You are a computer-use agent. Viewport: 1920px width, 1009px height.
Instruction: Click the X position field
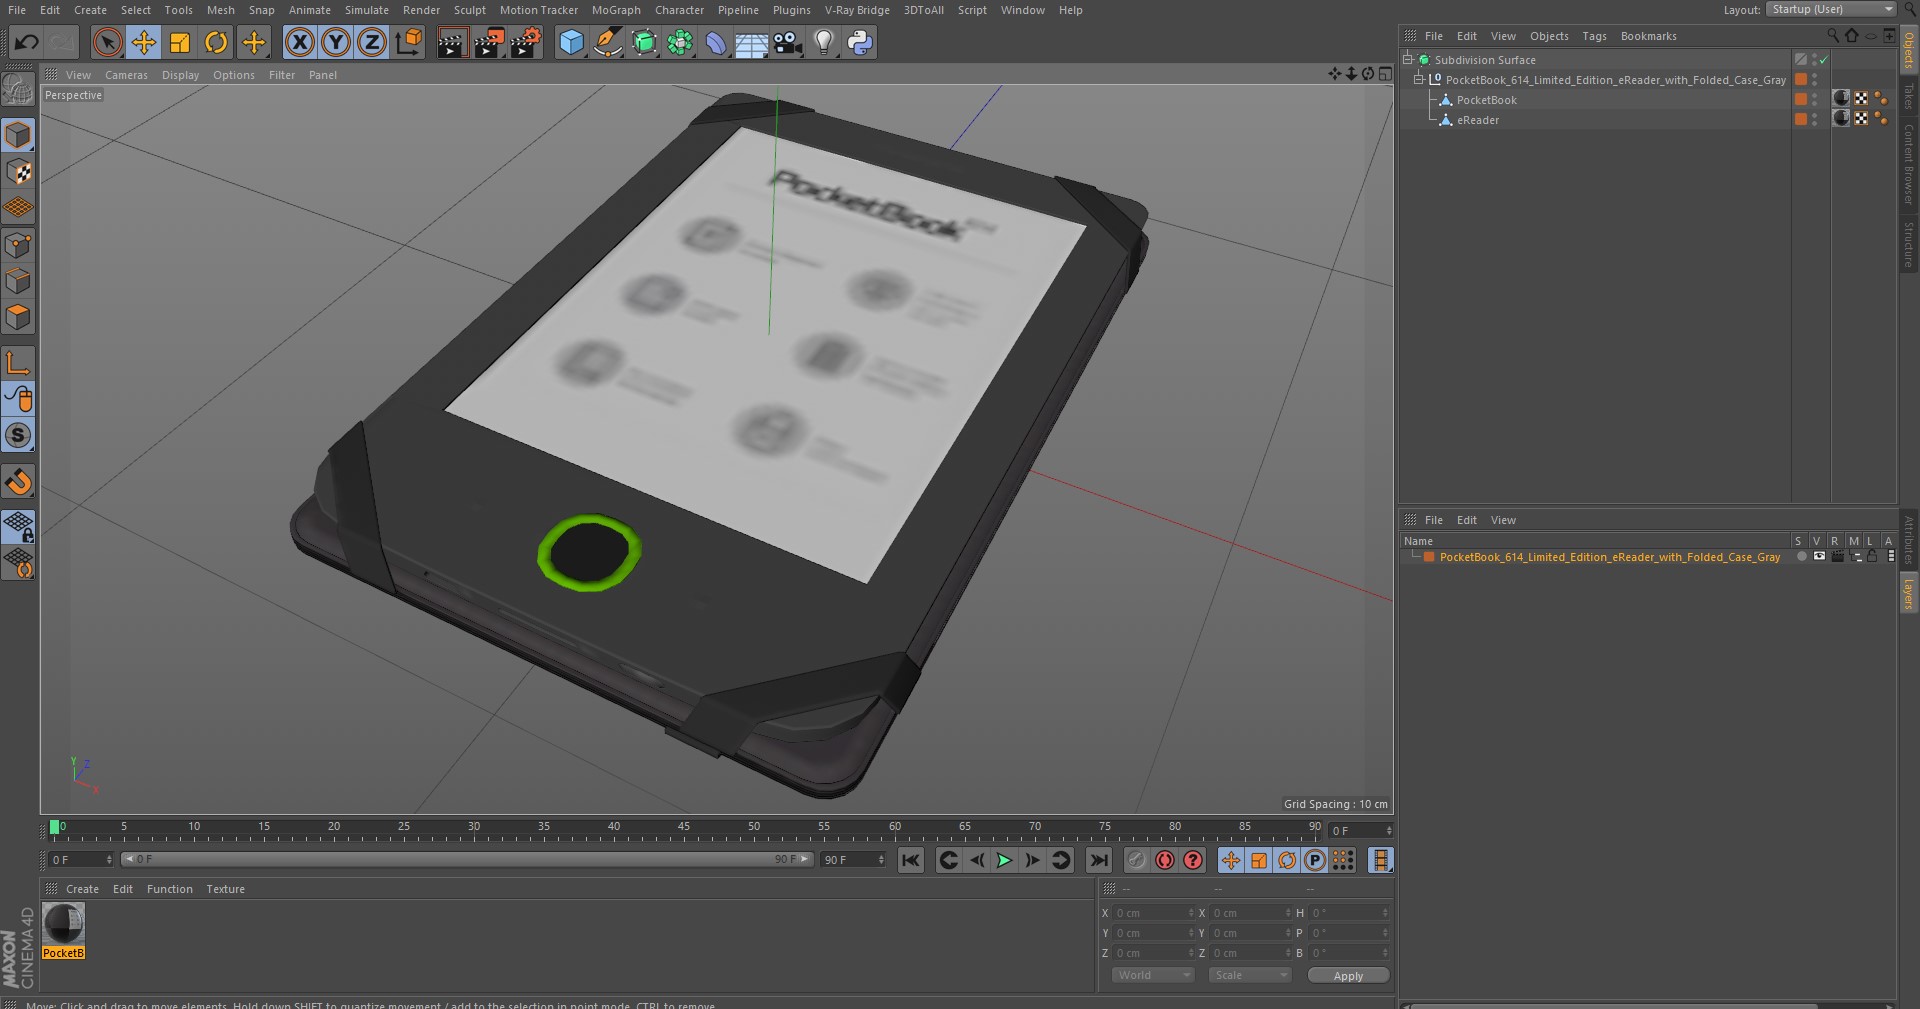click(x=1153, y=913)
